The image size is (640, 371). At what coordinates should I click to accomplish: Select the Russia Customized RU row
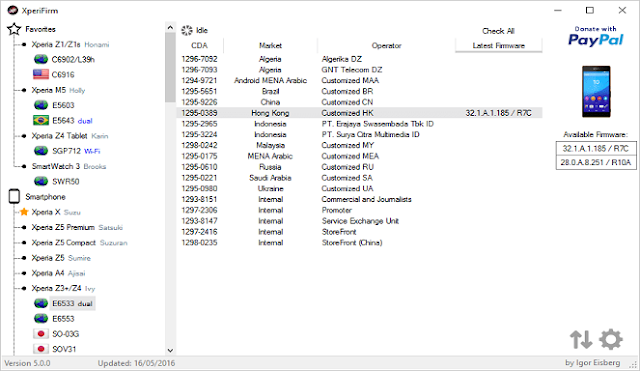click(x=359, y=167)
